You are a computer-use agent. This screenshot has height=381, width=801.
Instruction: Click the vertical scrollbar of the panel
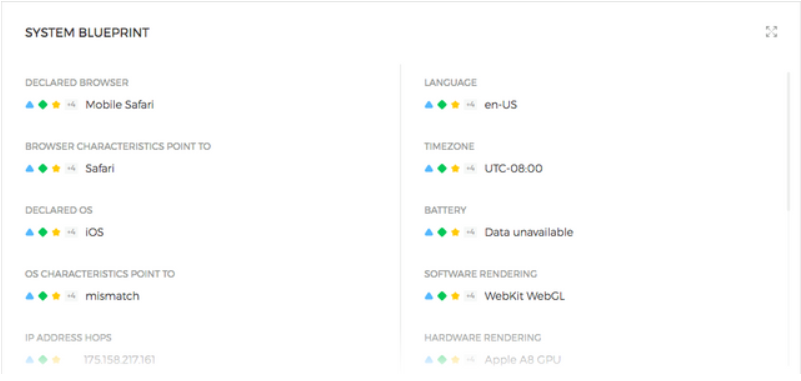tap(788, 141)
